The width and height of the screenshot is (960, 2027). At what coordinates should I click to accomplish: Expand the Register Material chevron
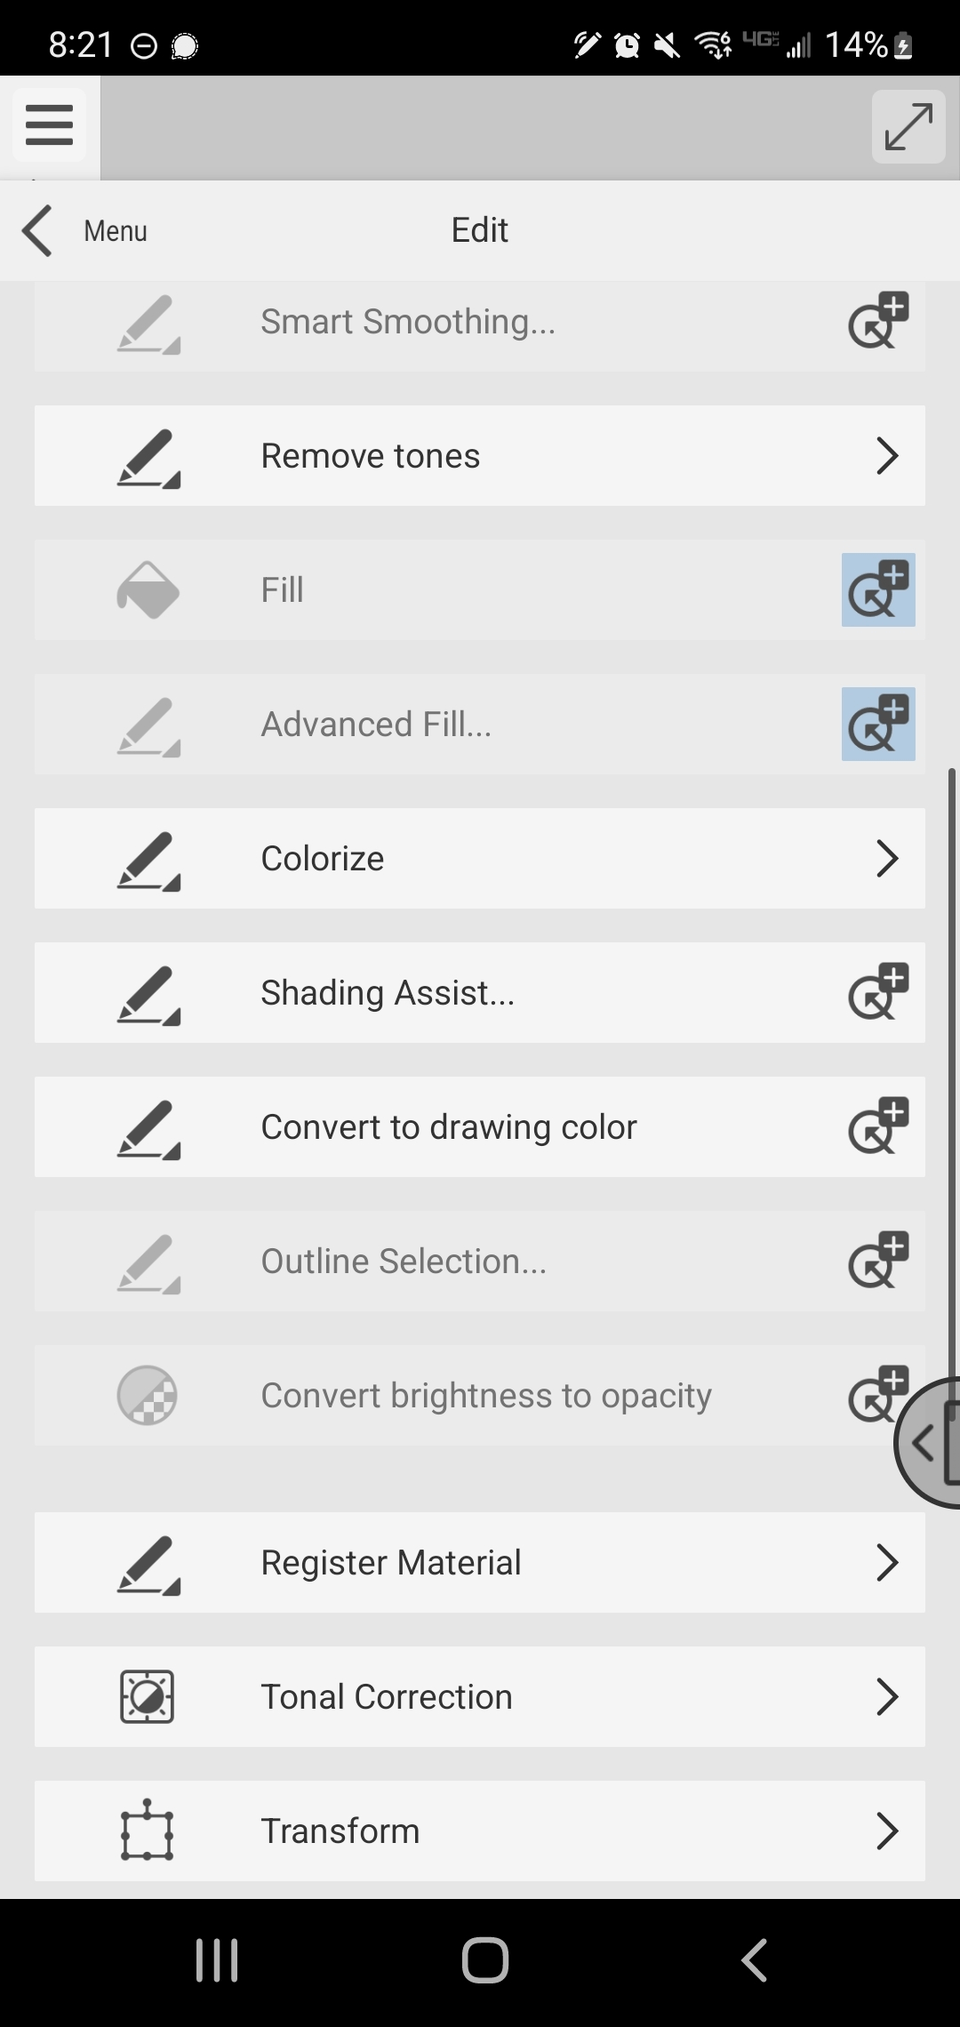[886, 1562]
